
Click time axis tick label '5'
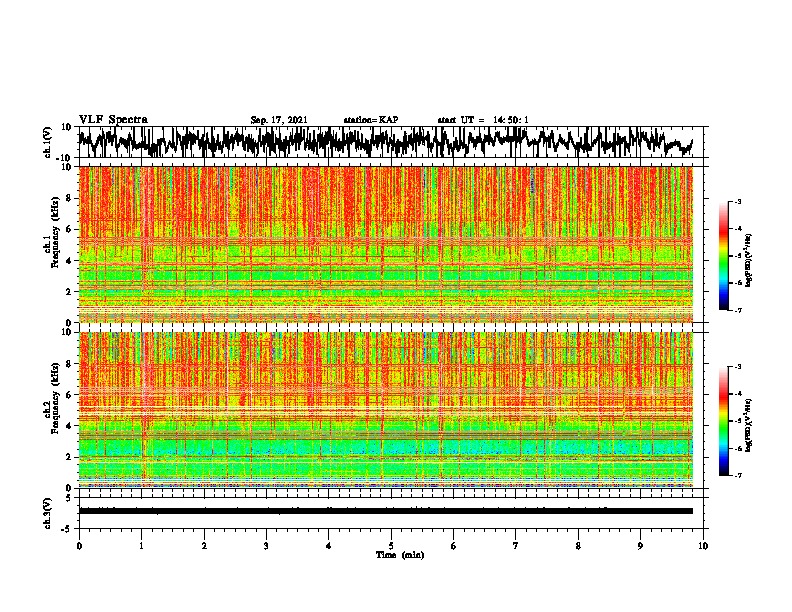pos(391,546)
